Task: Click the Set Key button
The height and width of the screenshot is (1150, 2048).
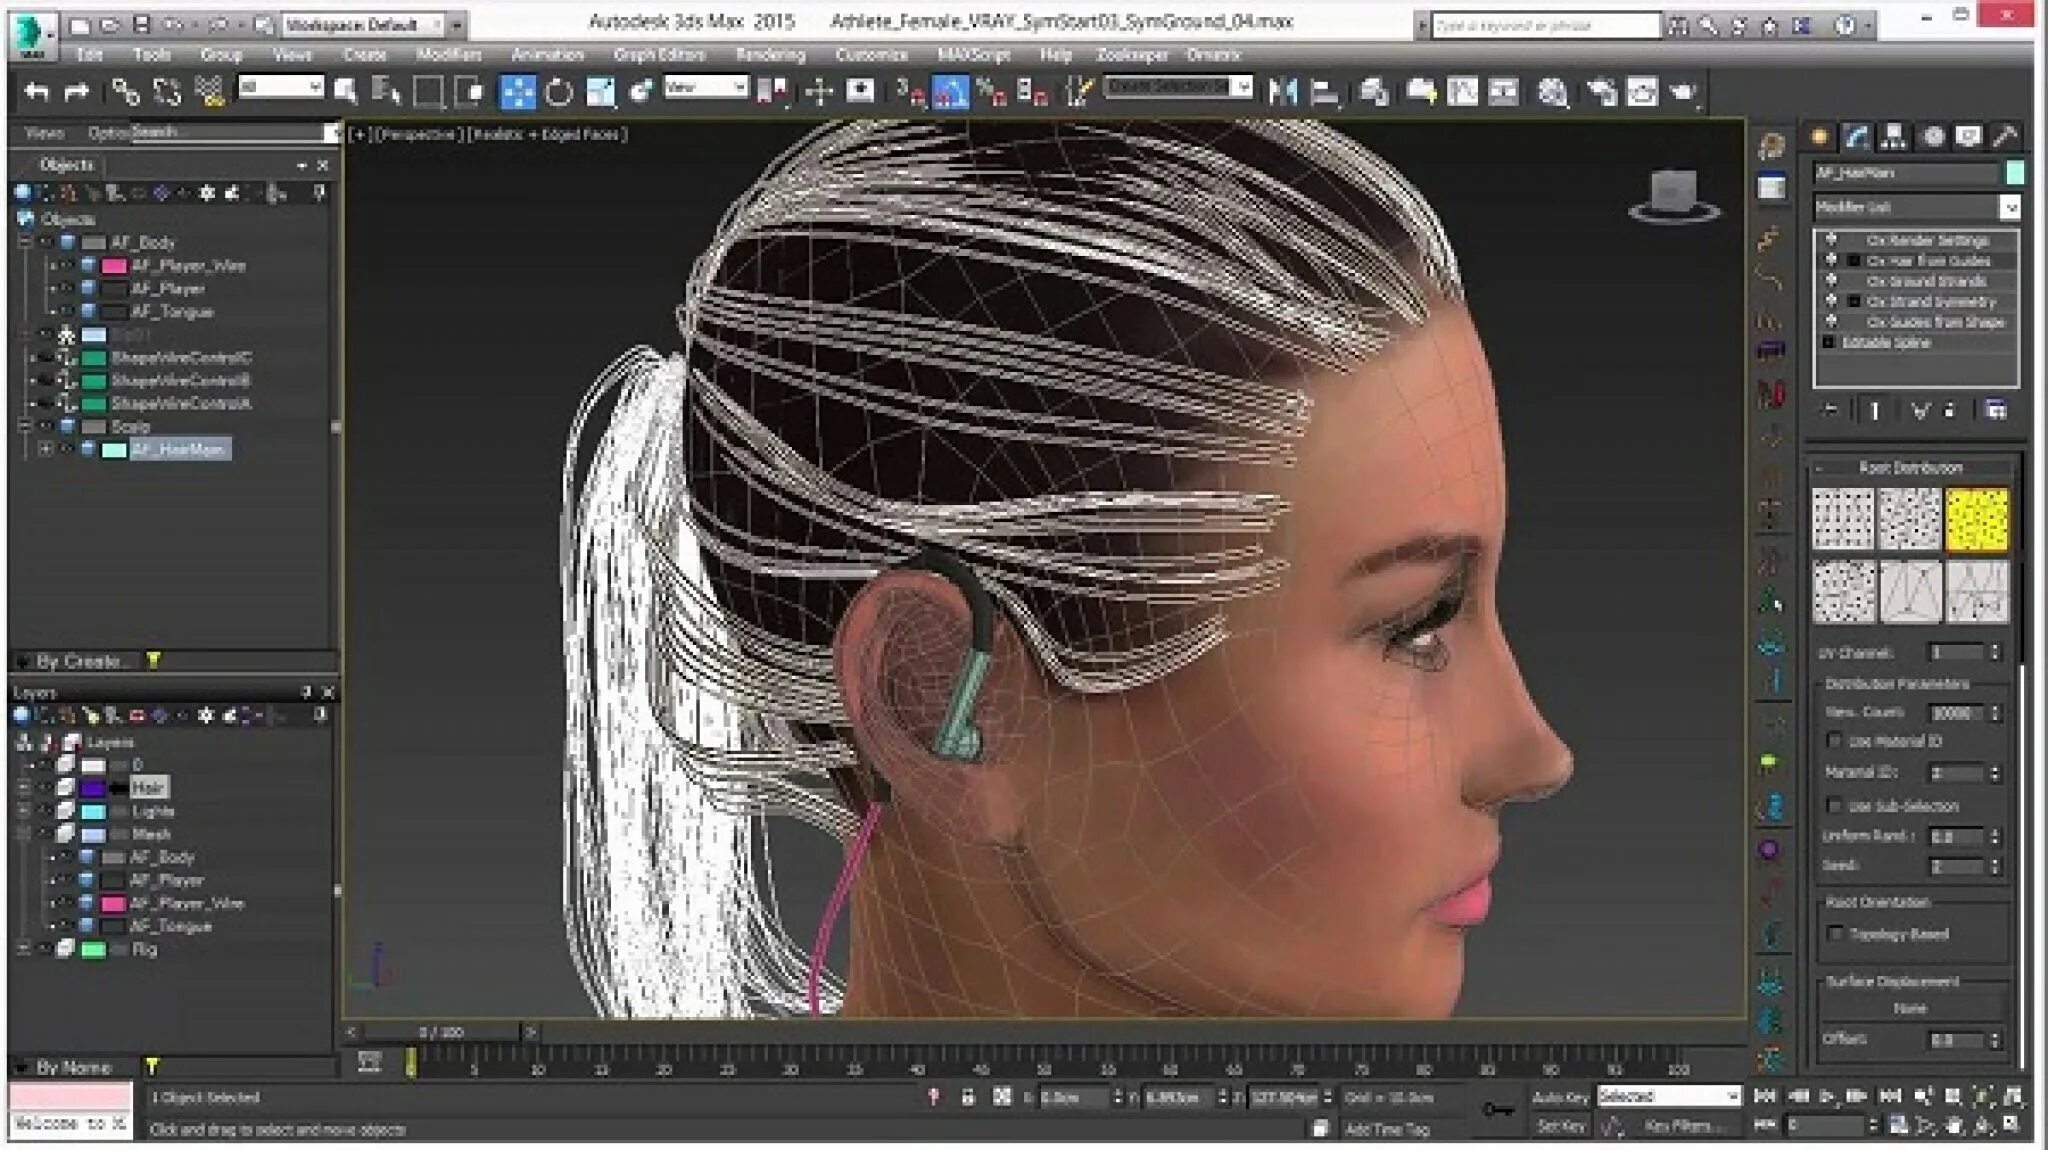Action: [x=1561, y=1126]
